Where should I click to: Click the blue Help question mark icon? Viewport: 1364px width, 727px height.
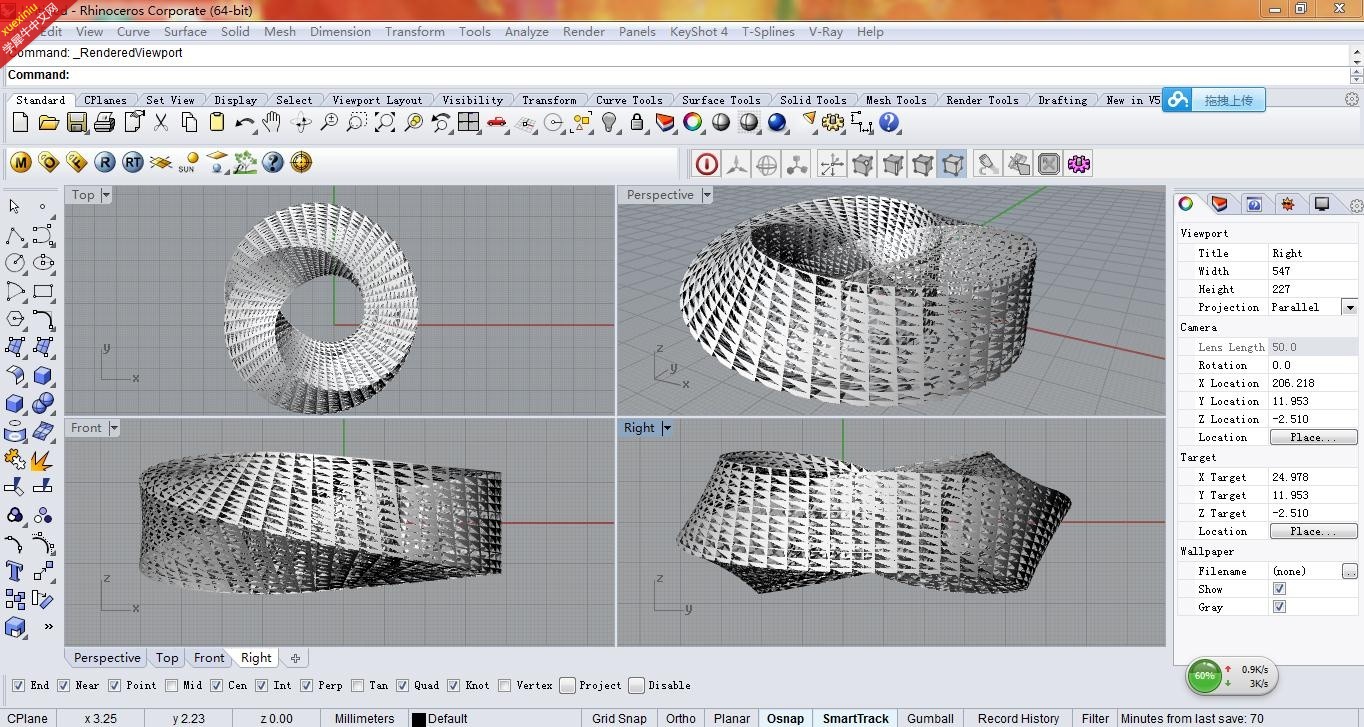[x=889, y=123]
